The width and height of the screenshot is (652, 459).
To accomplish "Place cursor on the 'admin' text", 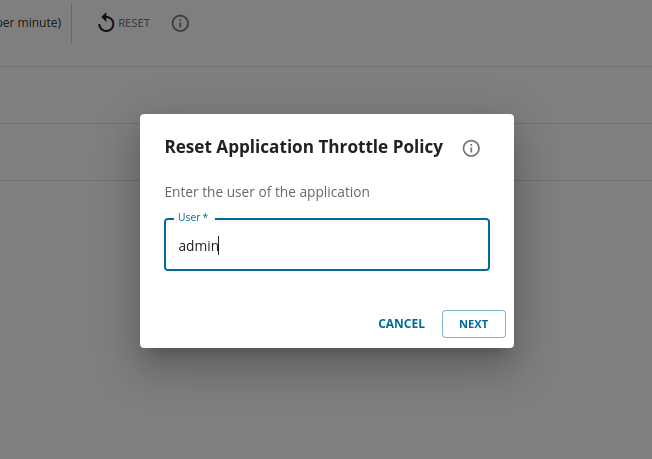I will 197,246.
